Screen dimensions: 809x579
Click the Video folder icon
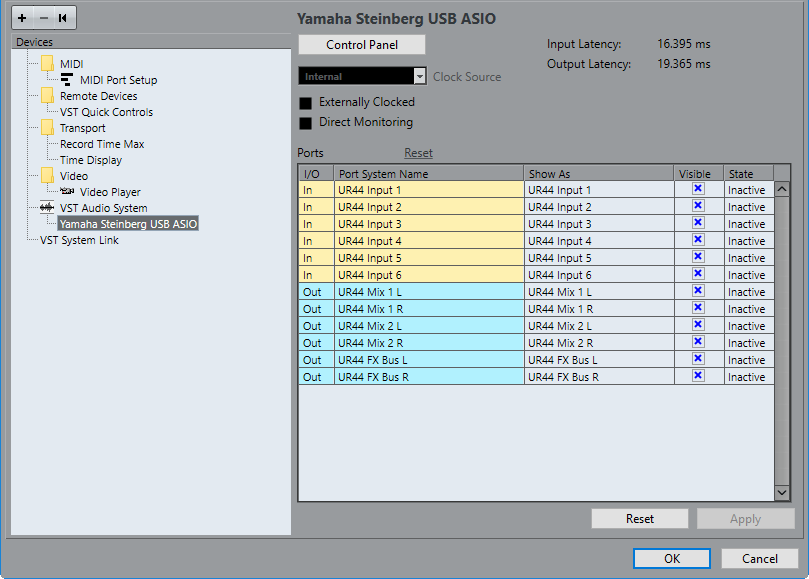(x=47, y=175)
